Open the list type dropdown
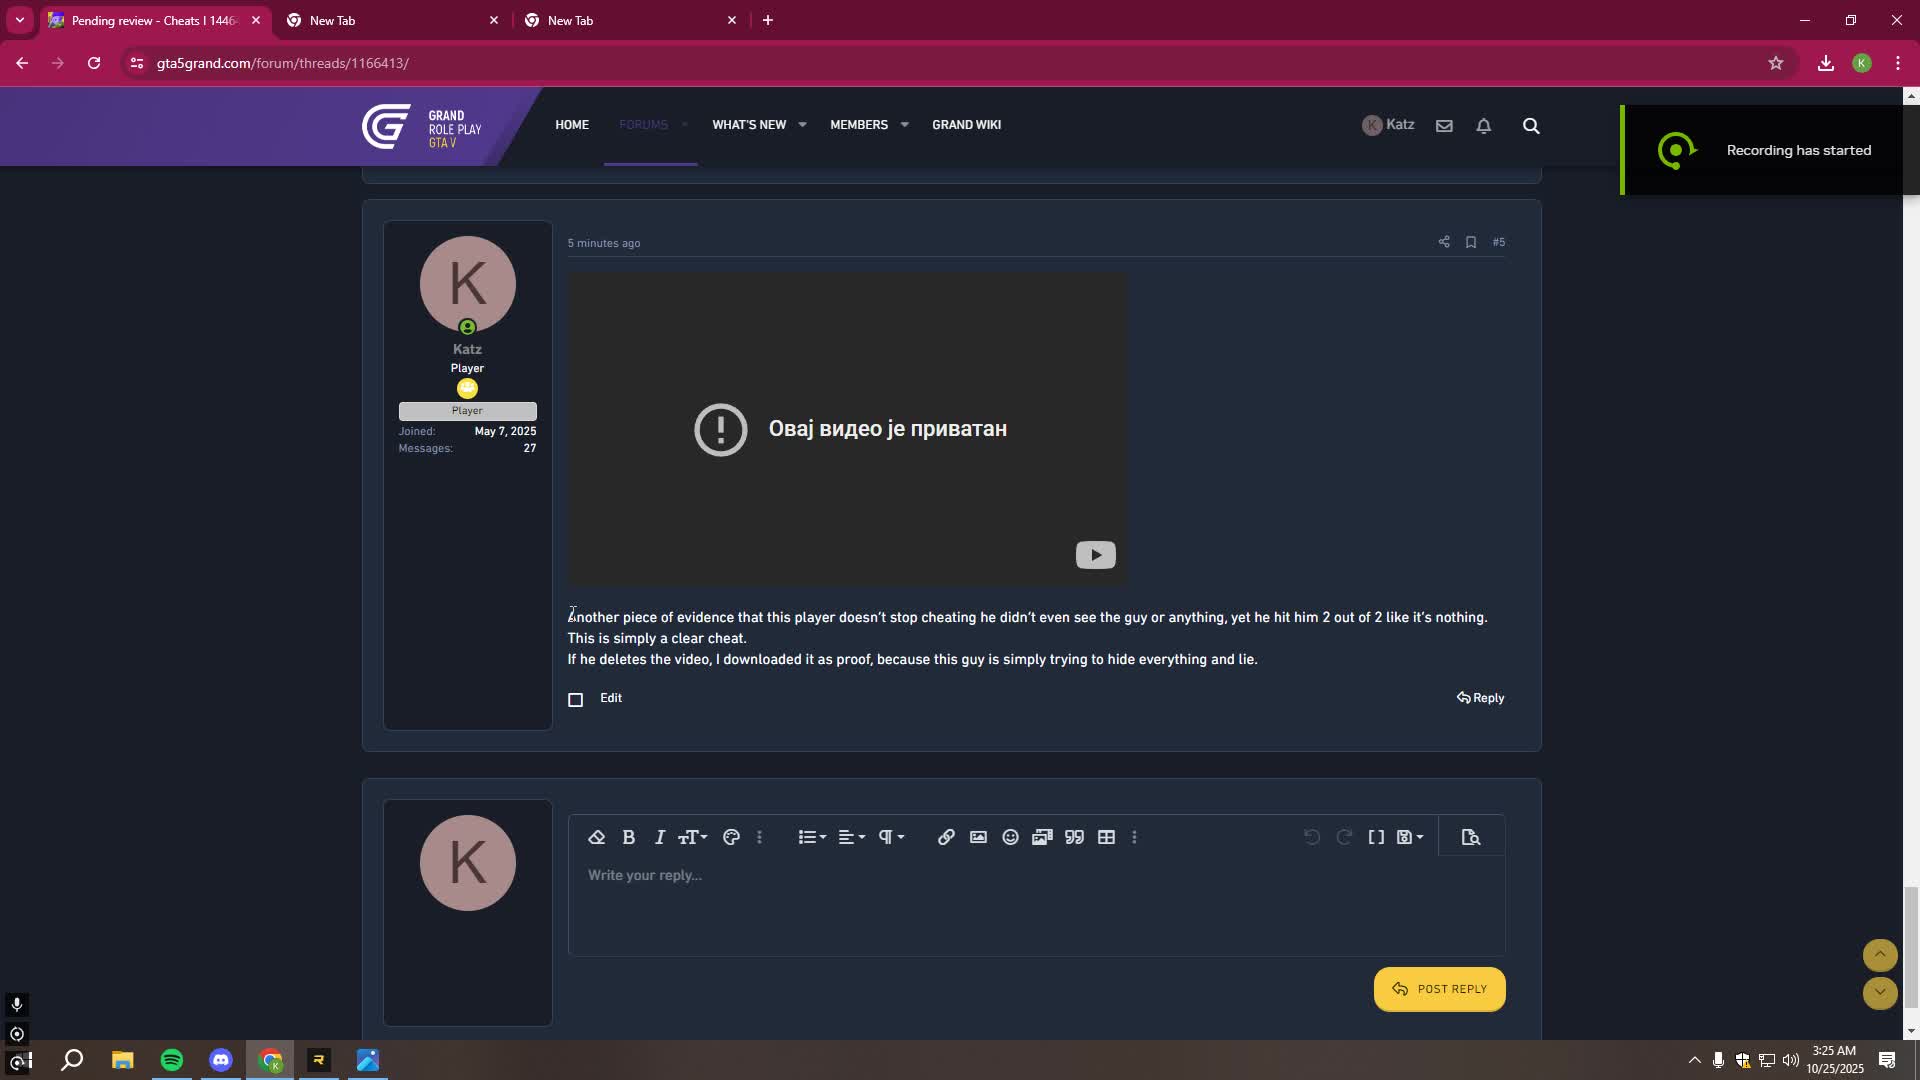The width and height of the screenshot is (1920, 1080). pos(812,838)
